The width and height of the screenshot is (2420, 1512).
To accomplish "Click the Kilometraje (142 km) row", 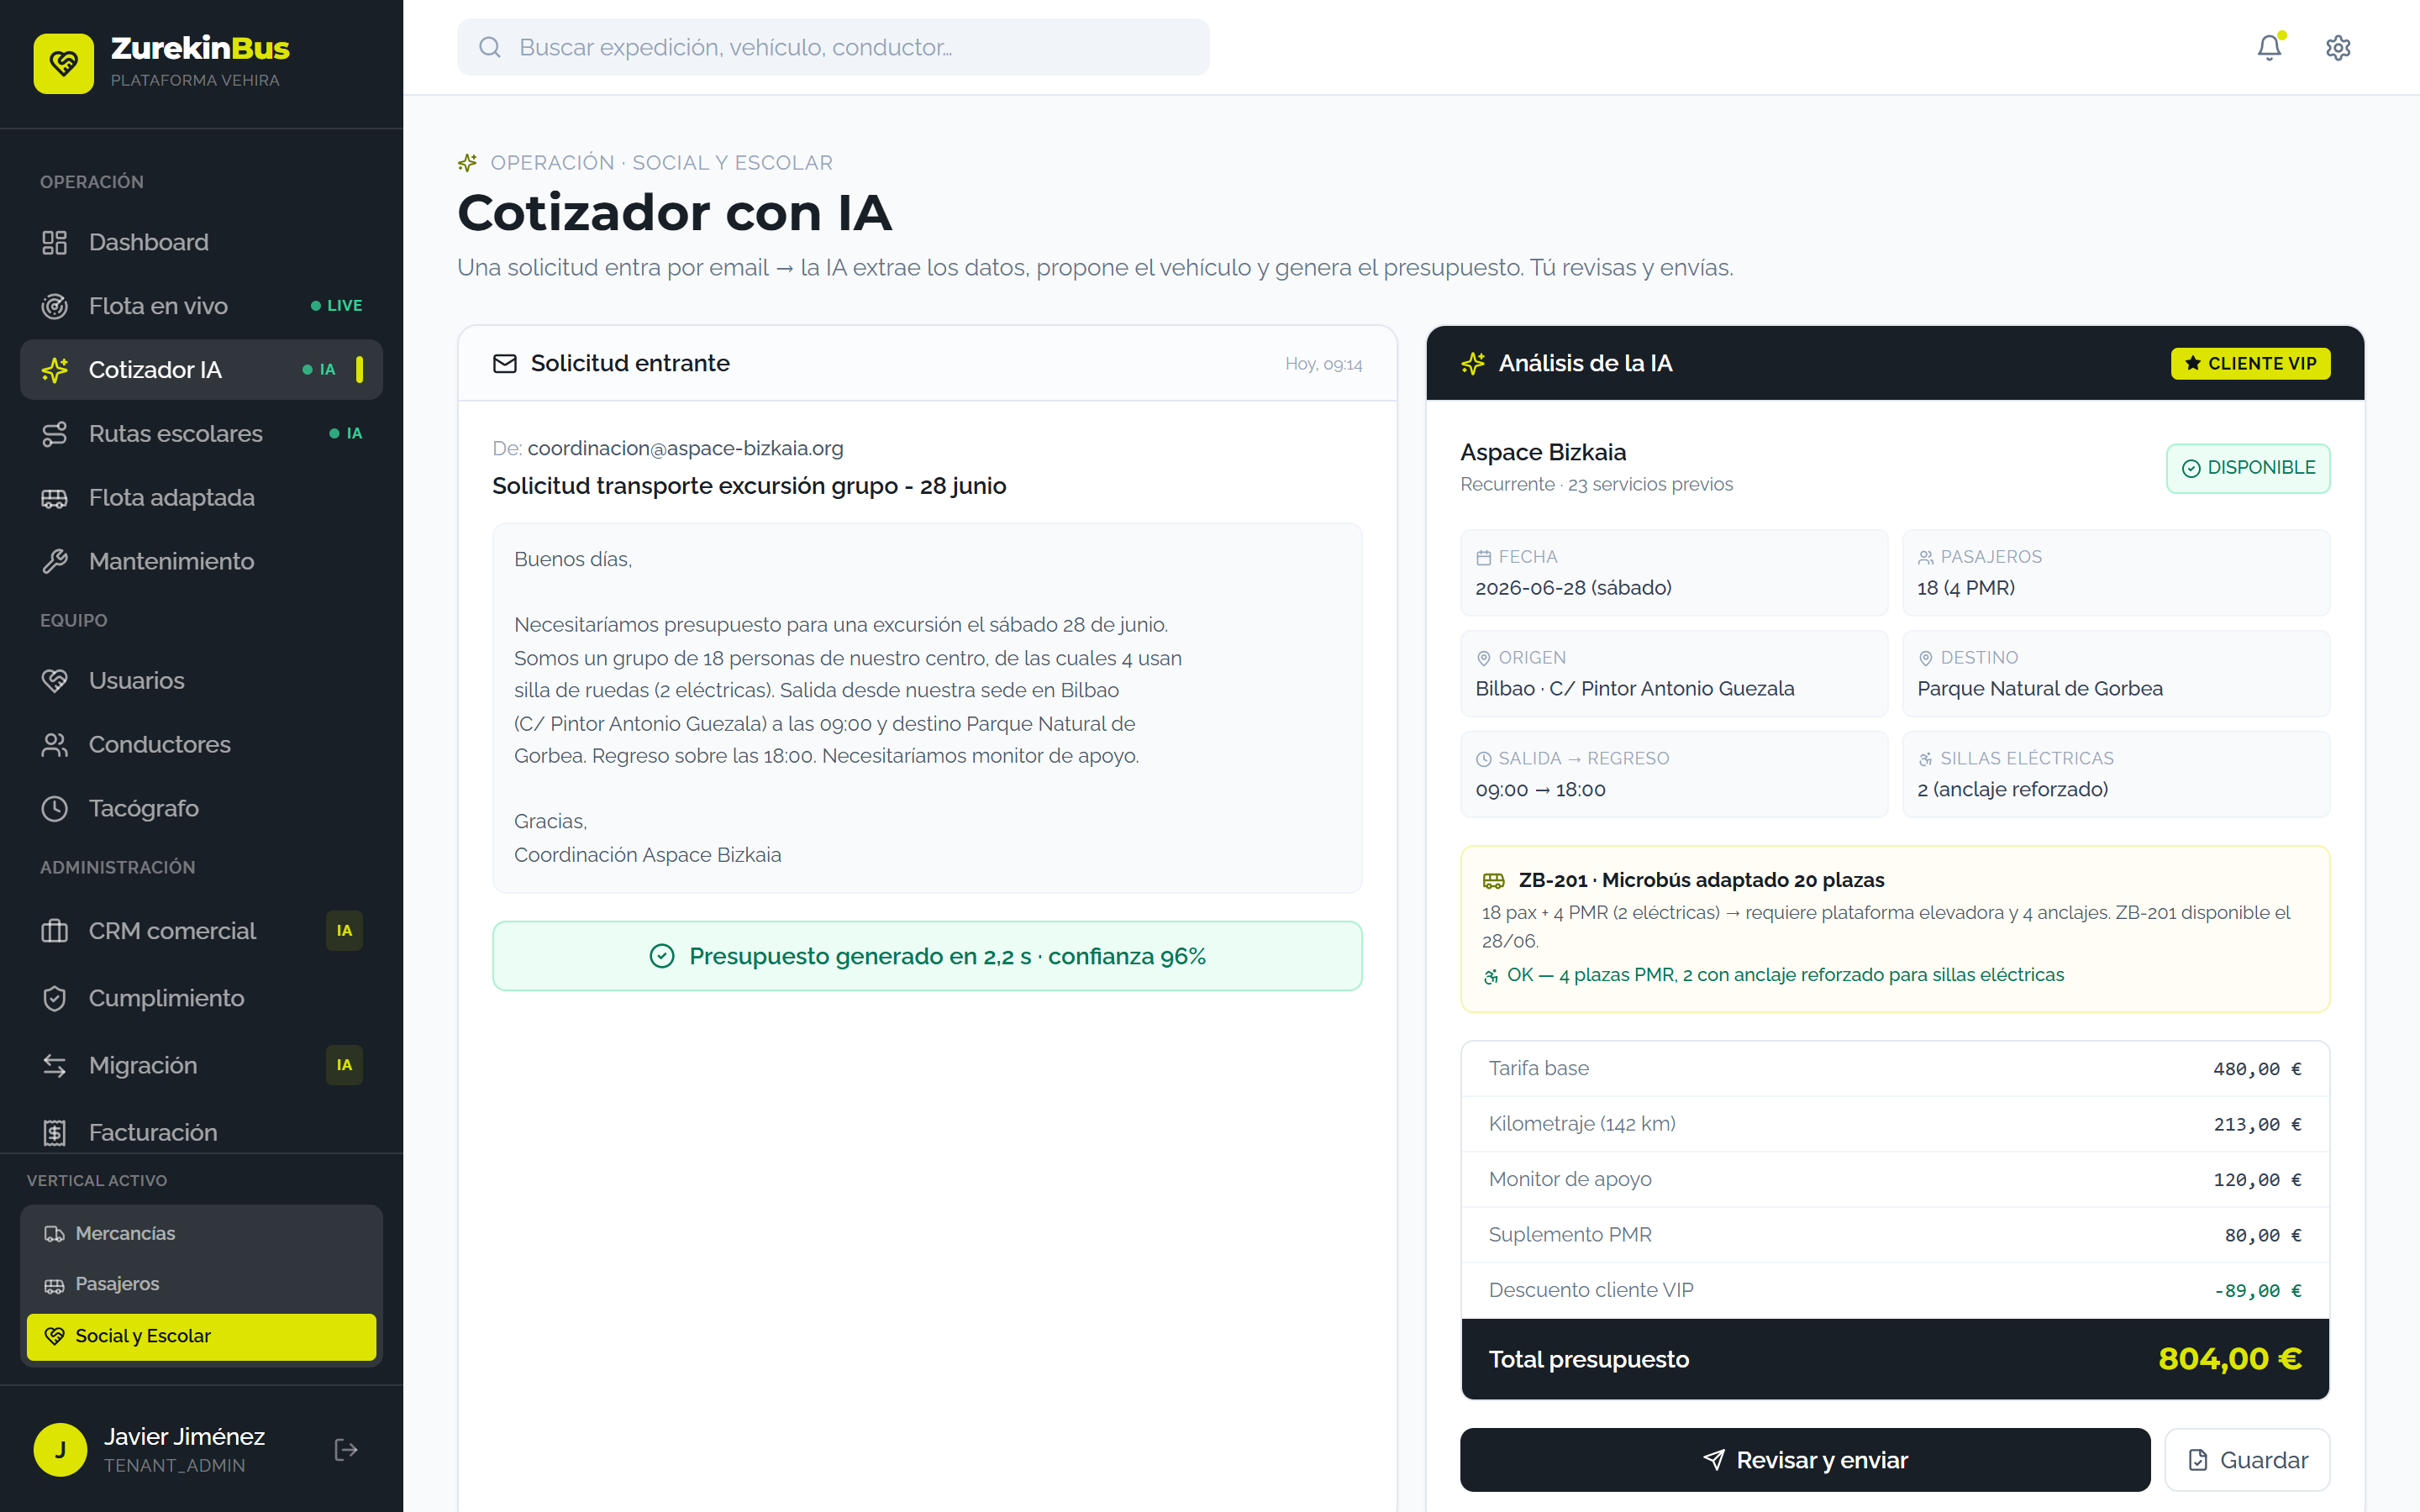I will (x=1895, y=1124).
